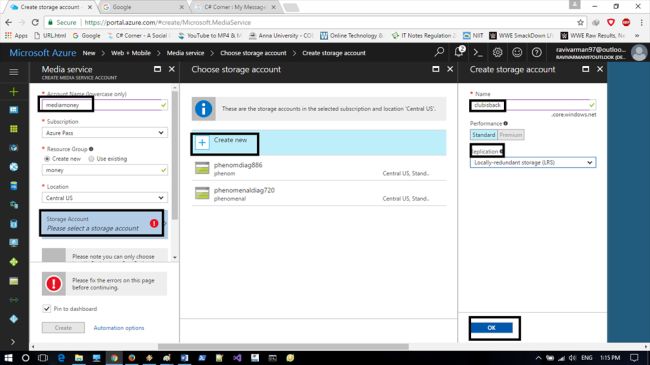Open Task View on taskbar
The height and width of the screenshot is (365, 650).
click(x=43, y=358)
